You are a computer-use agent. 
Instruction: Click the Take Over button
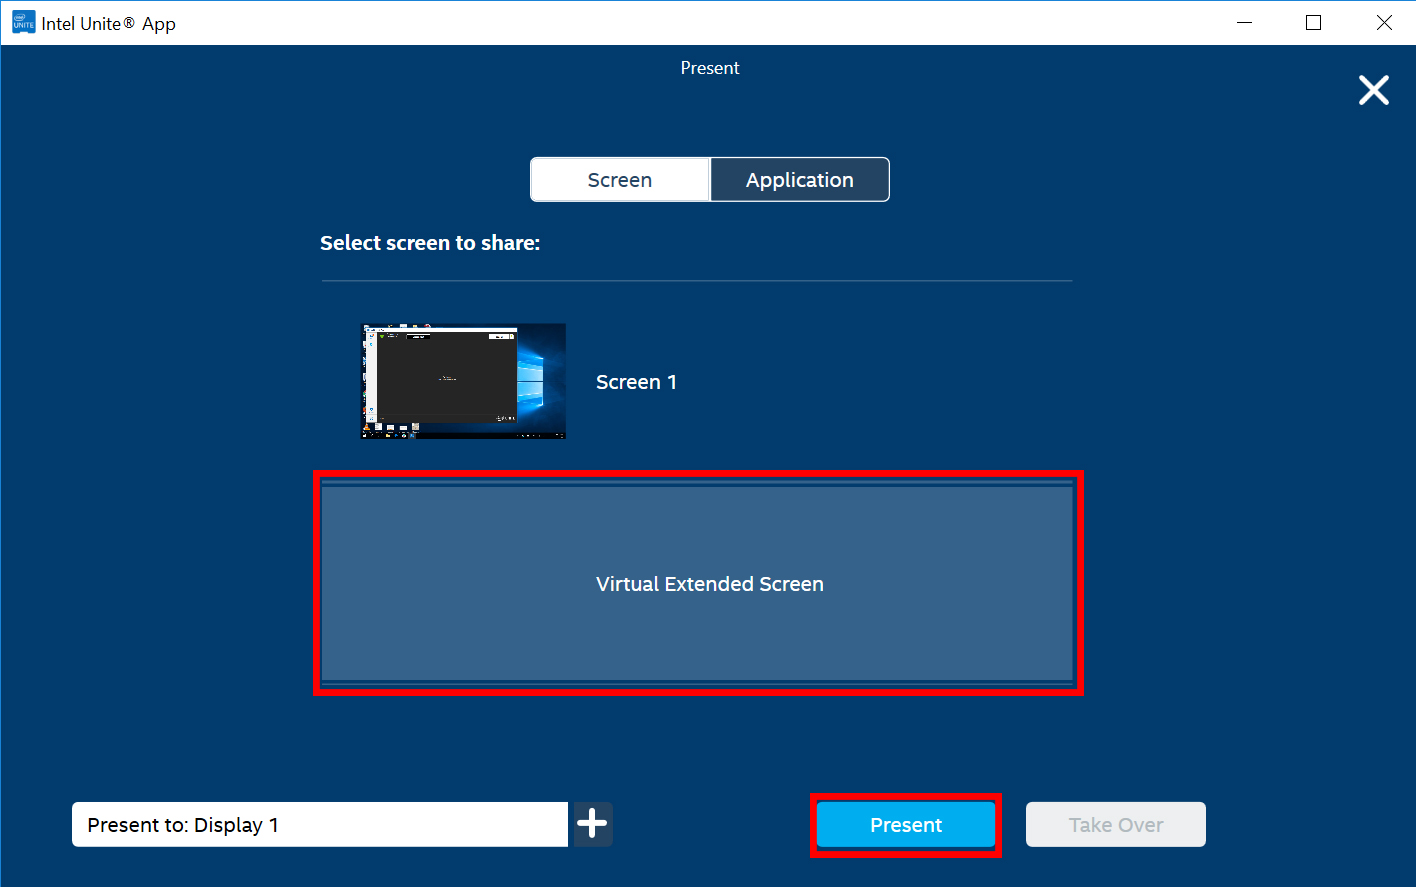[1116, 825]
